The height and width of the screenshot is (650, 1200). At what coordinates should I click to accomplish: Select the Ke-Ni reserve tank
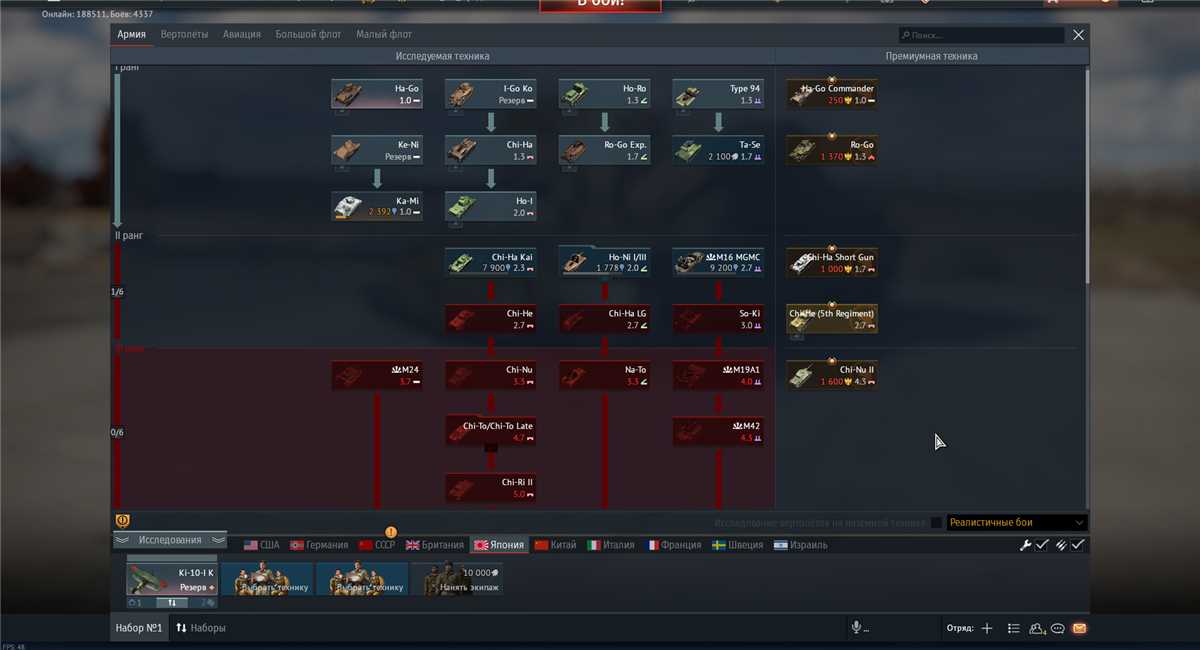click(x=377, y=150)
